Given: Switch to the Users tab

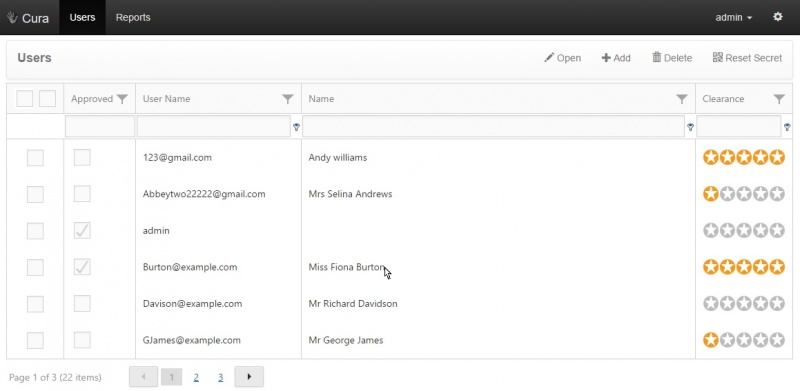Looking at the screenshot, I should [x=82, y=17].
